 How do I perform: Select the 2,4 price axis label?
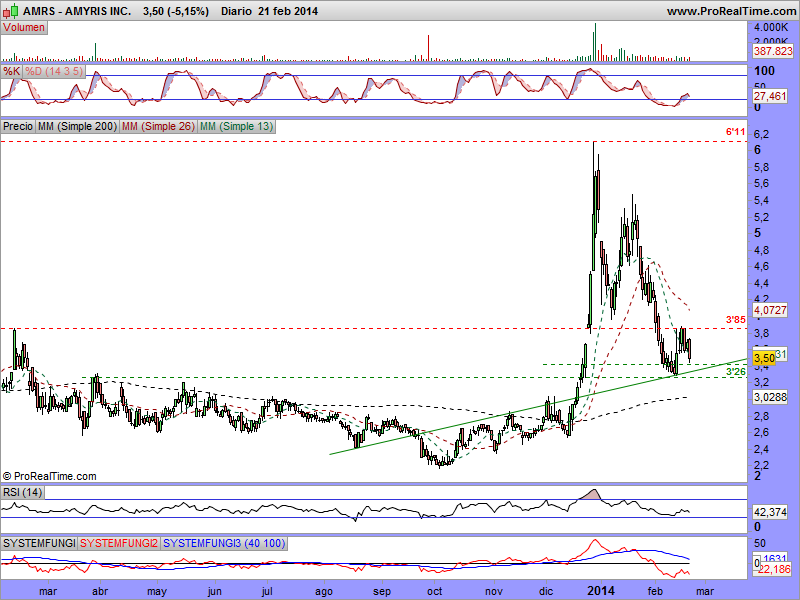point(762,449)
